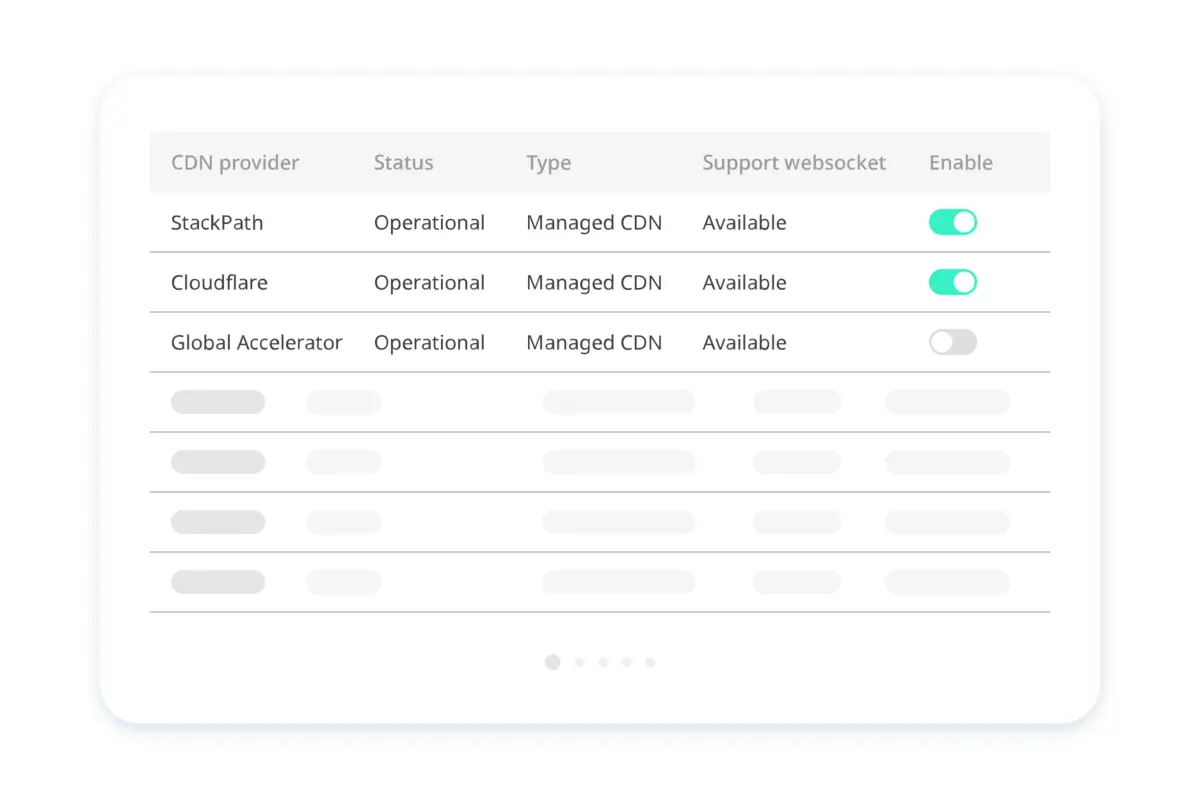Click the Enable column header
Screen dimensions: 1200x800
961,162
